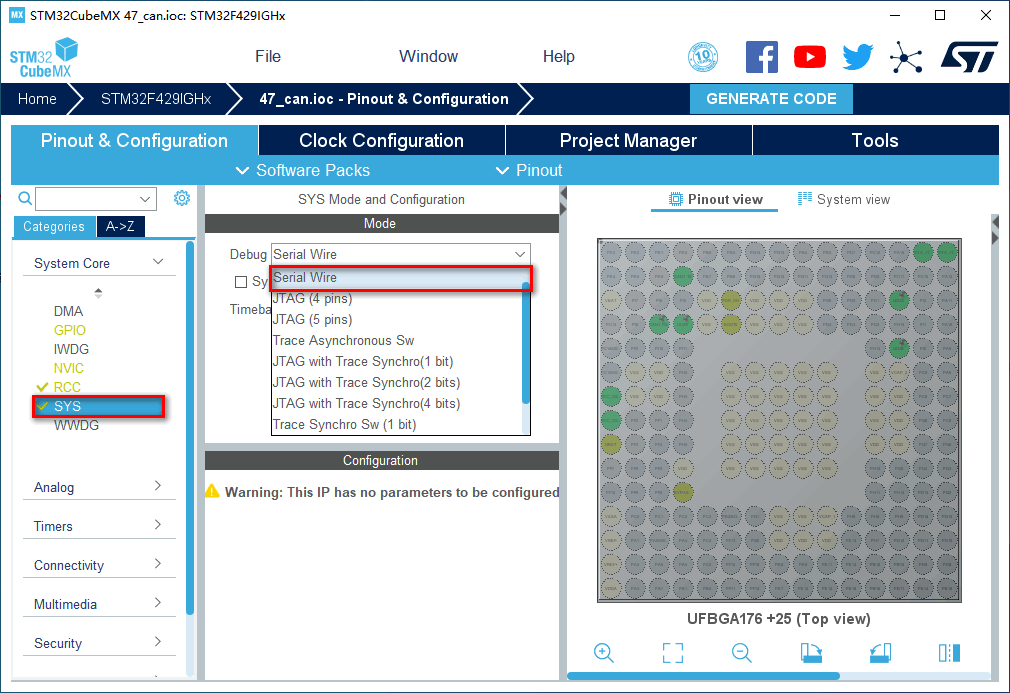Viewport: 1010px width, 693px height.
Task: Click the Twitter bird icon
Action: click(x=857, y=57)
